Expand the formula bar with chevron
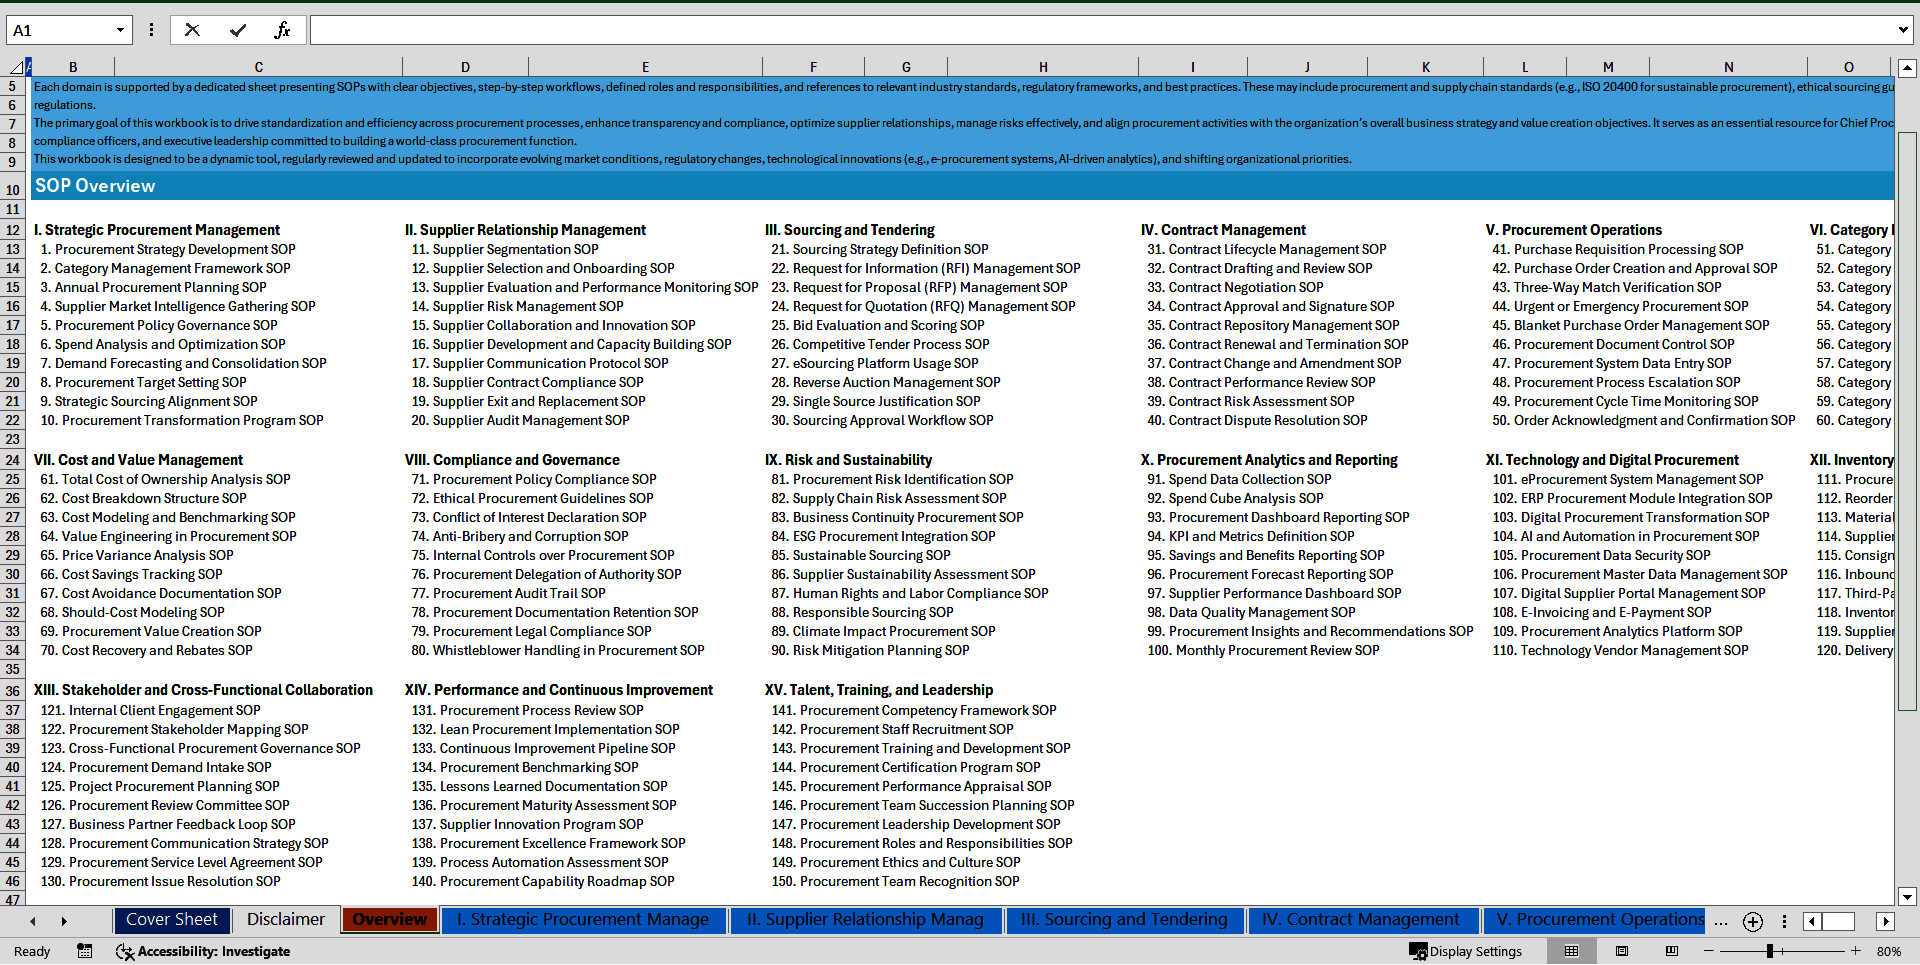 (x=1902, y=30)
